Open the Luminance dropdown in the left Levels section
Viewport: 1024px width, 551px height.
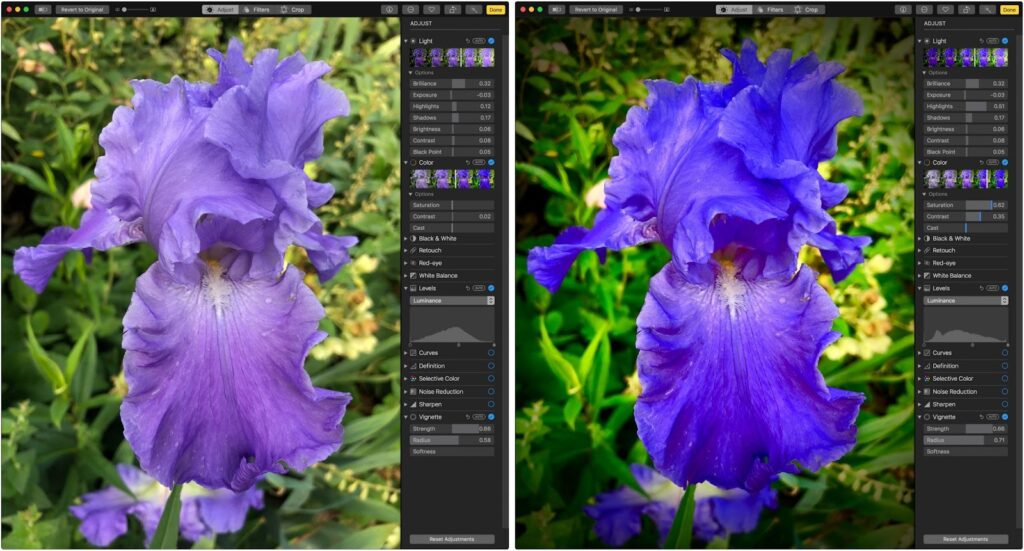(x=452, y=300)
